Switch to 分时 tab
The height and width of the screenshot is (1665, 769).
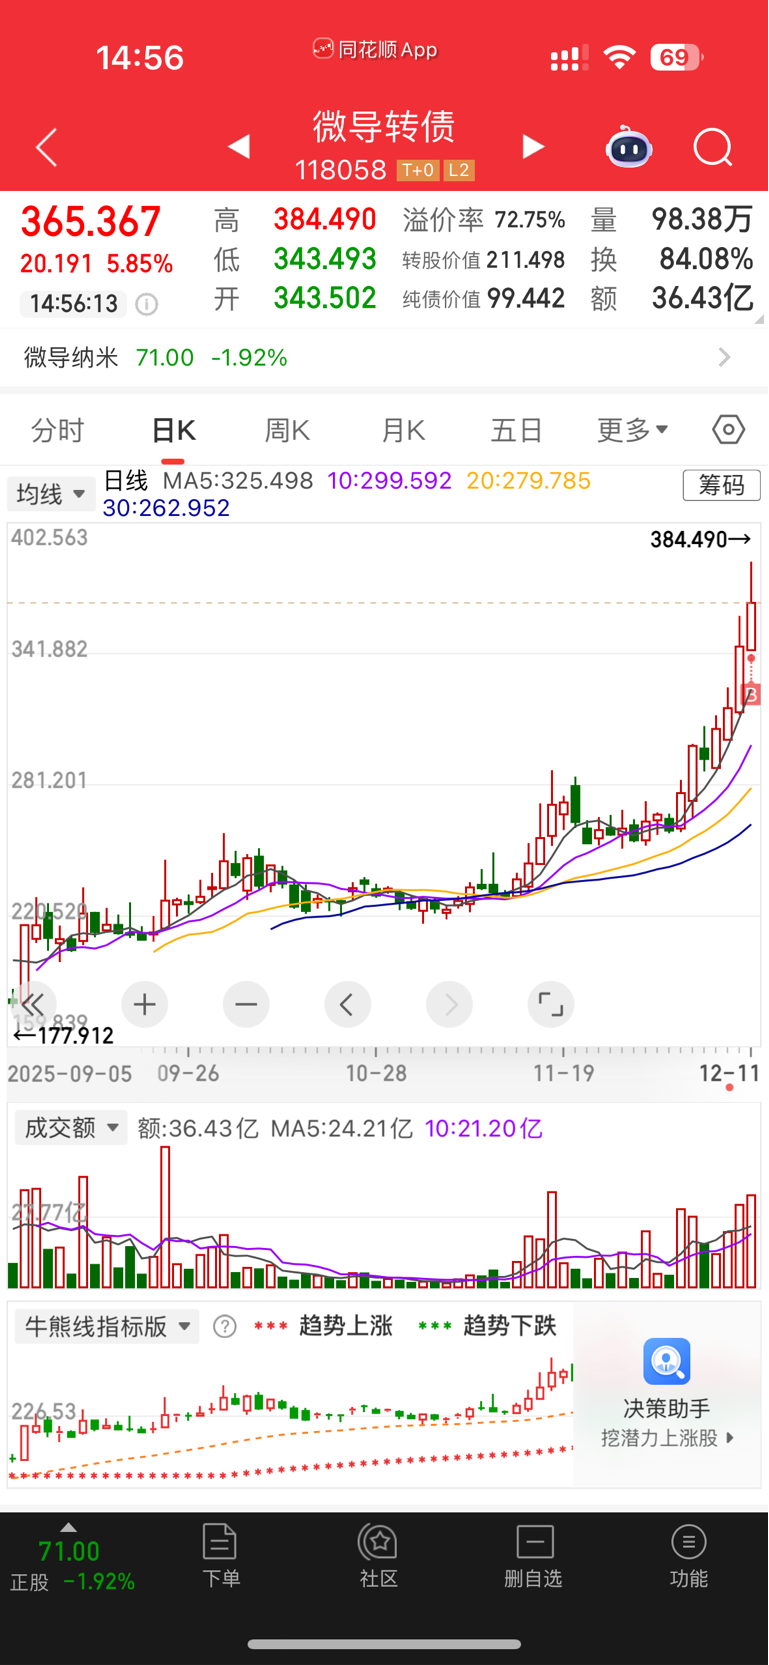click(x=58, y=431)
